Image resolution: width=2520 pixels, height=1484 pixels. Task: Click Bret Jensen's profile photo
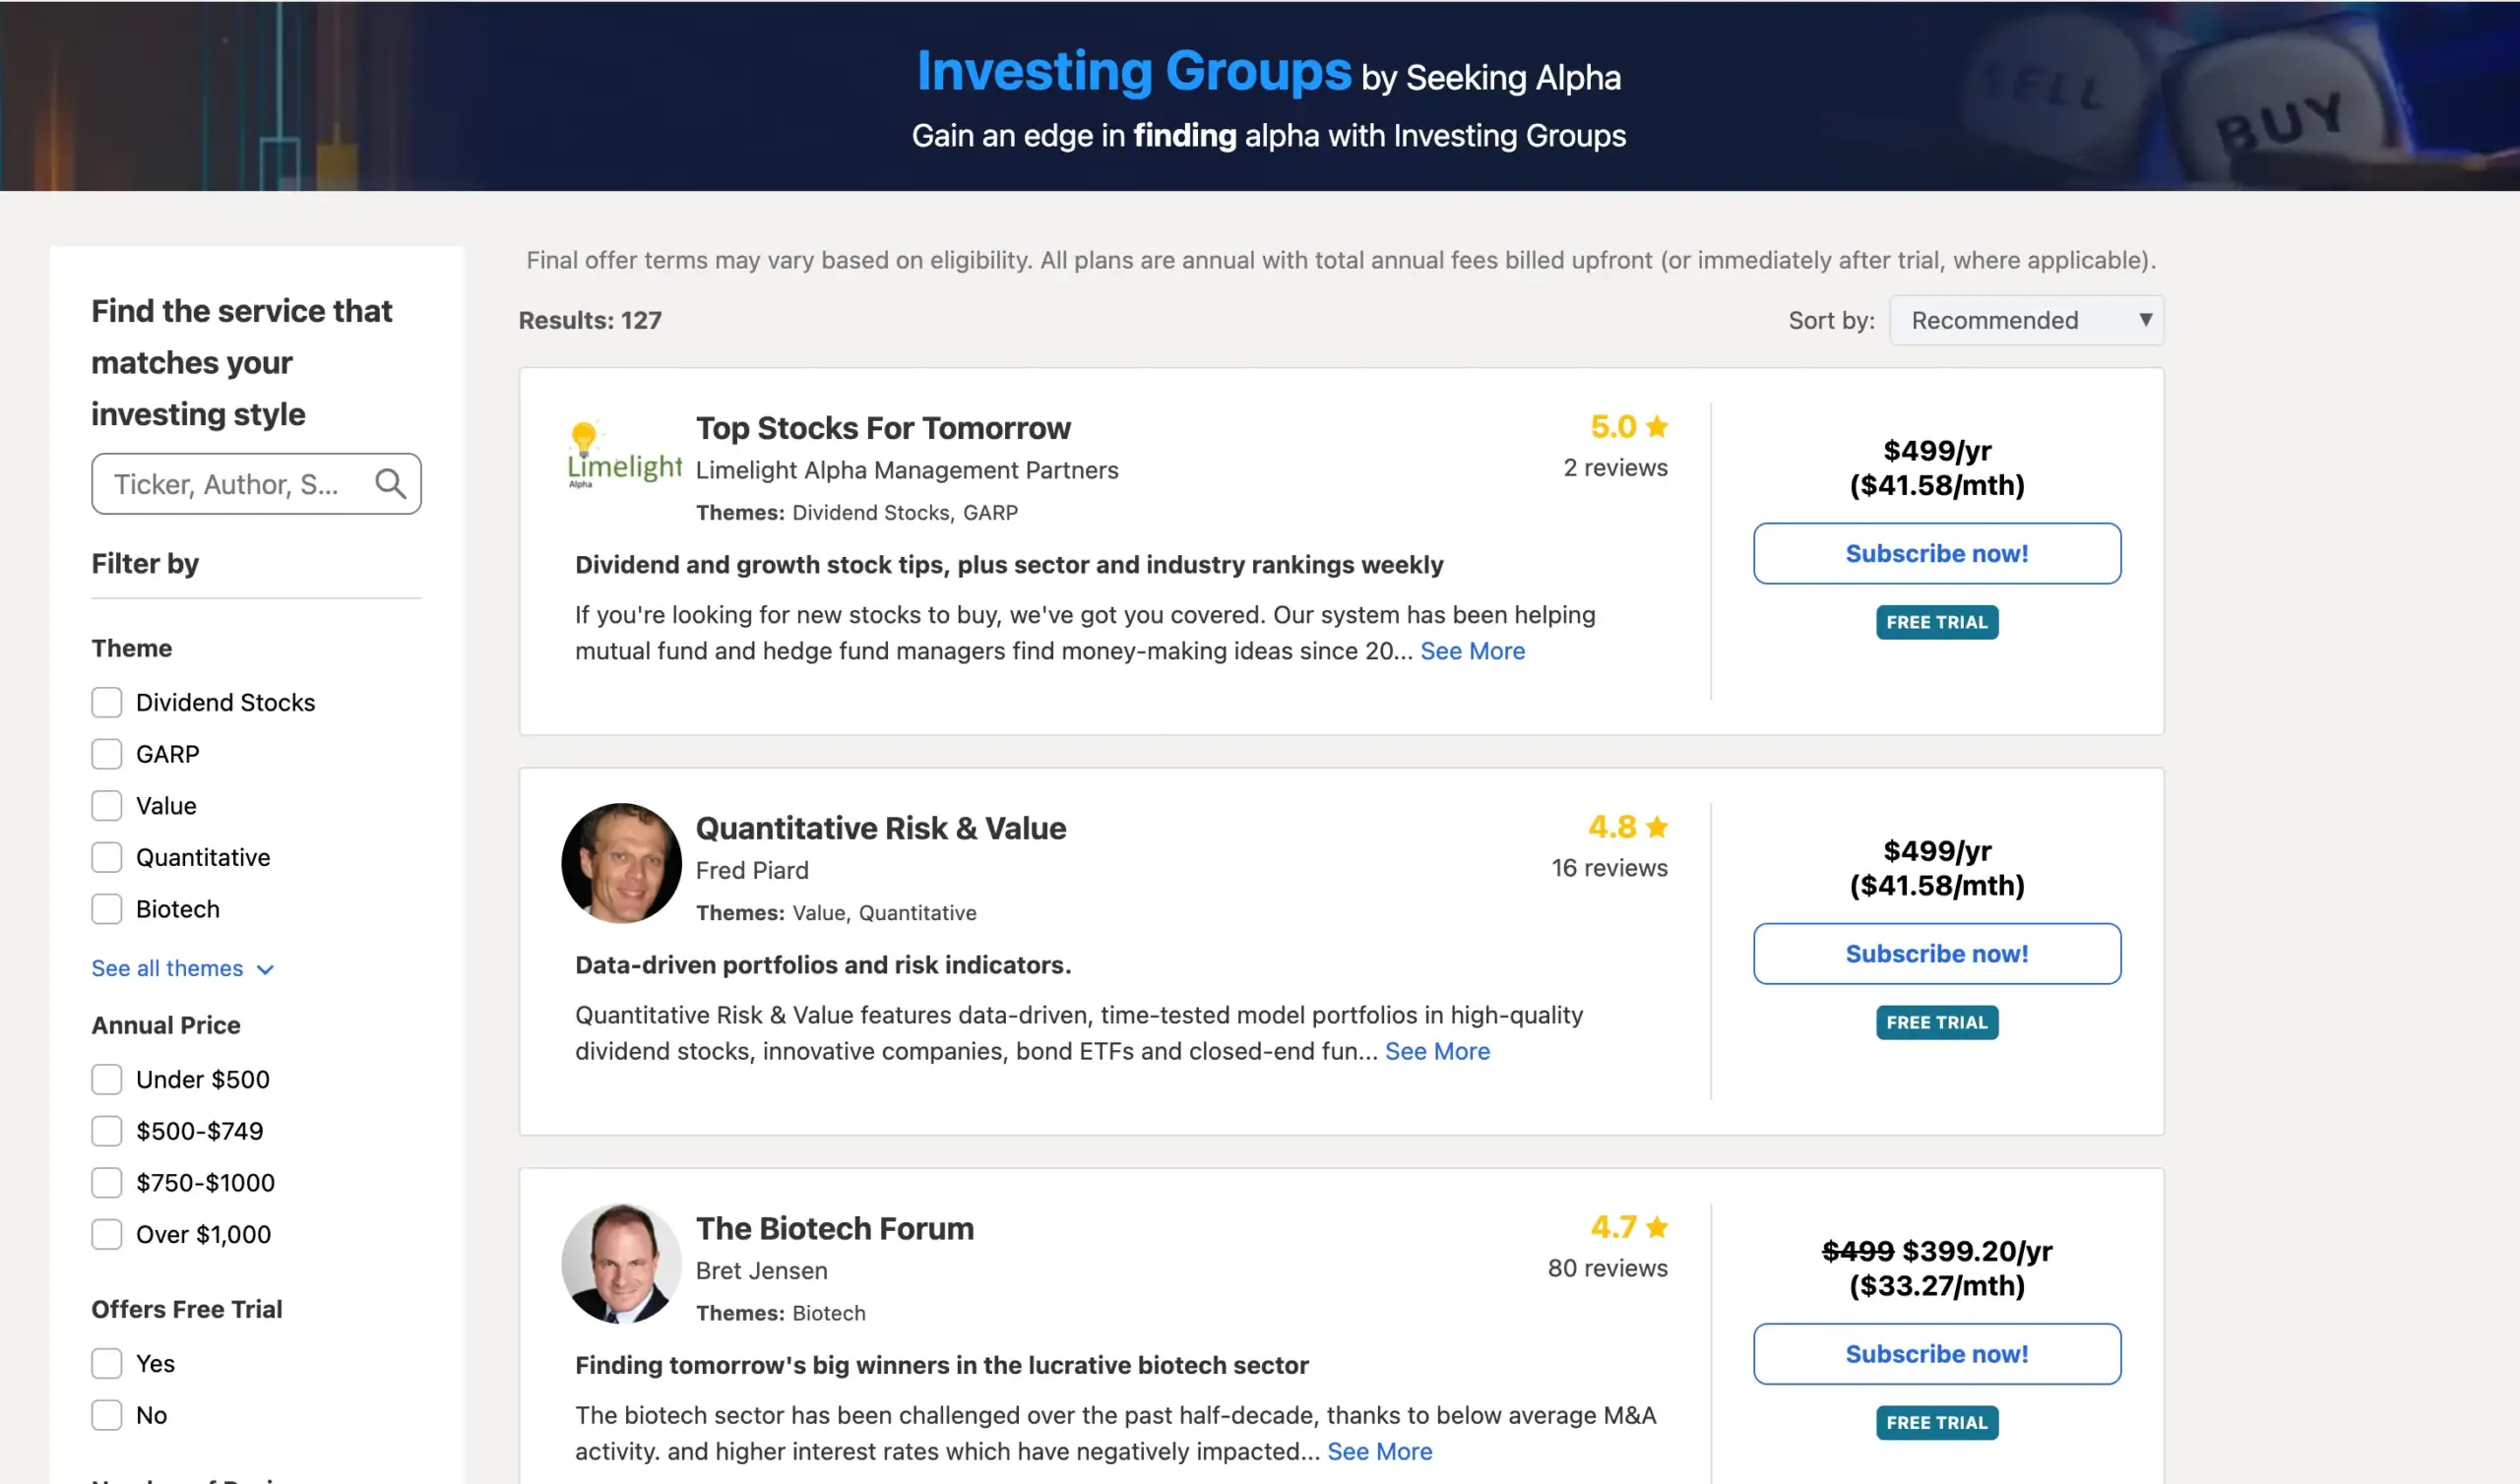tap(621, 1262)
